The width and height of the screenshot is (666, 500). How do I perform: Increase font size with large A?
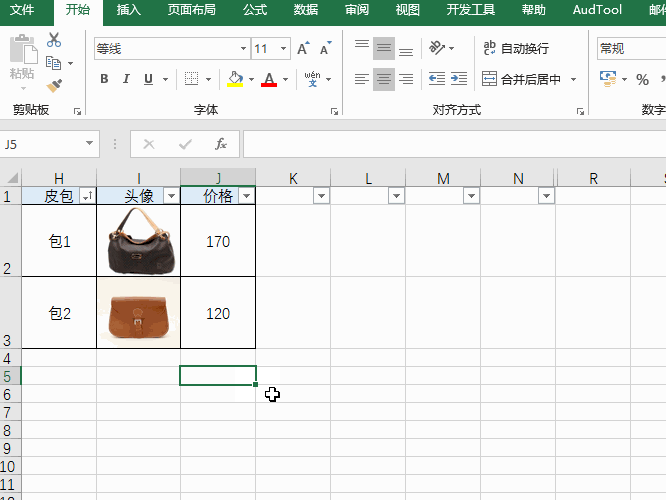coord(303,48)
